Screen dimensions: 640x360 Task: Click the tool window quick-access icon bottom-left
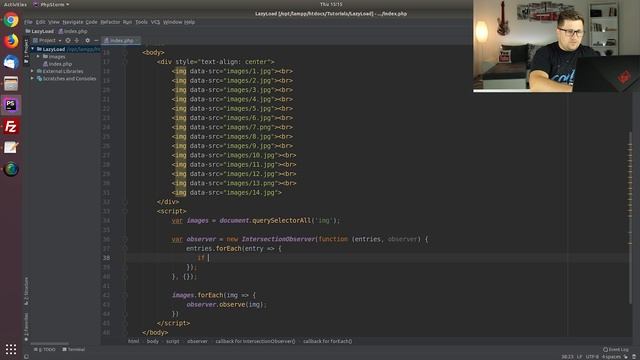tap(27, 356)
